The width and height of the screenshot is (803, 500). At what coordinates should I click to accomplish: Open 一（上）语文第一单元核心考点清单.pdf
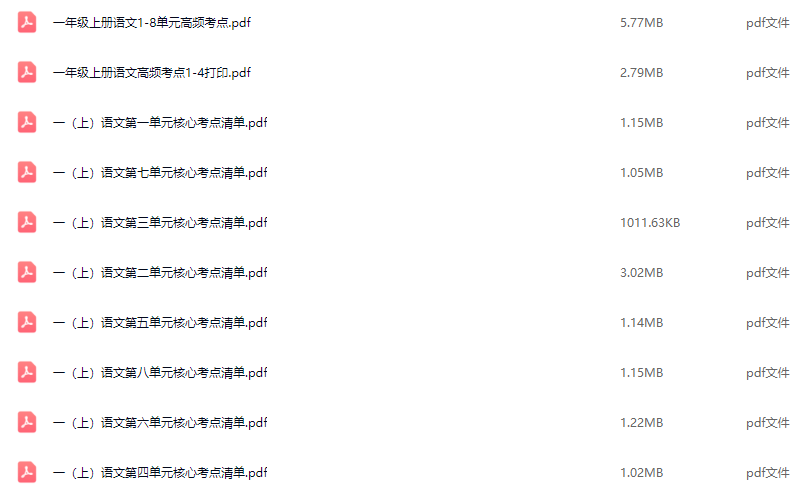(x=160, y=123)
